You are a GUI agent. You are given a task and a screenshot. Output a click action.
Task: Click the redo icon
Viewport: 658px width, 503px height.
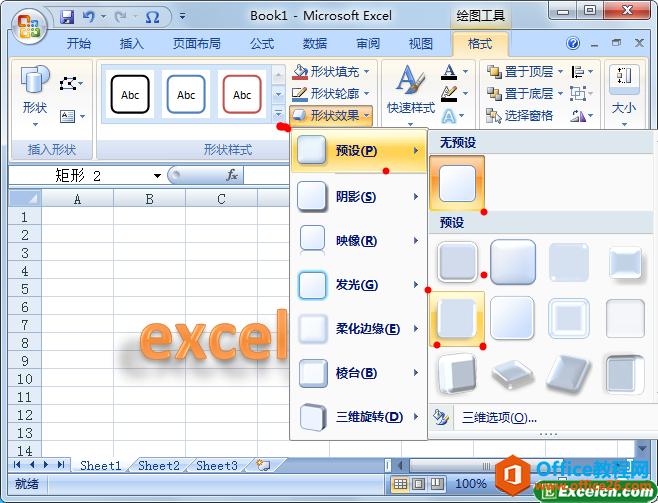pyautogui.click(x=121, y=17)
